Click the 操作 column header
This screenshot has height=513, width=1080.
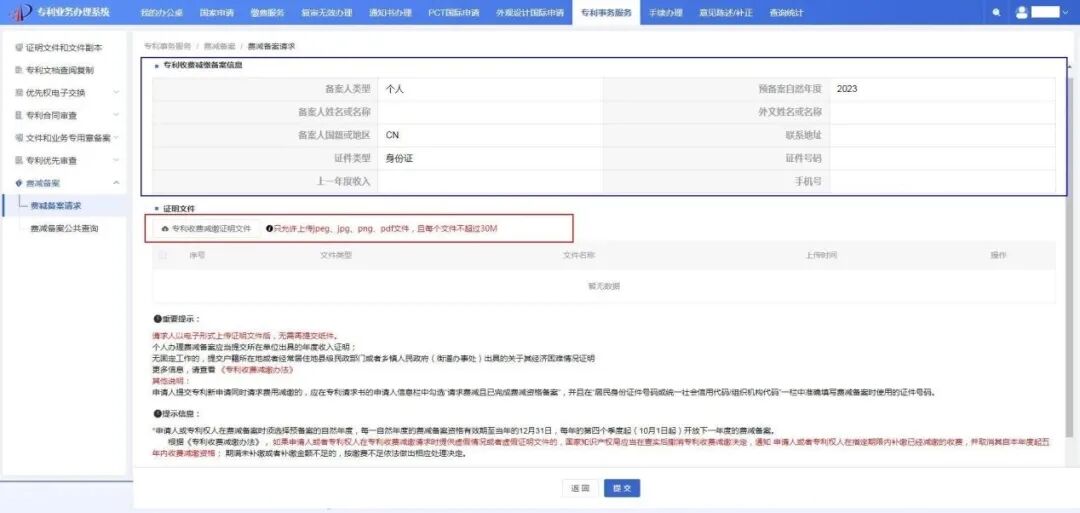pos(999,255)
